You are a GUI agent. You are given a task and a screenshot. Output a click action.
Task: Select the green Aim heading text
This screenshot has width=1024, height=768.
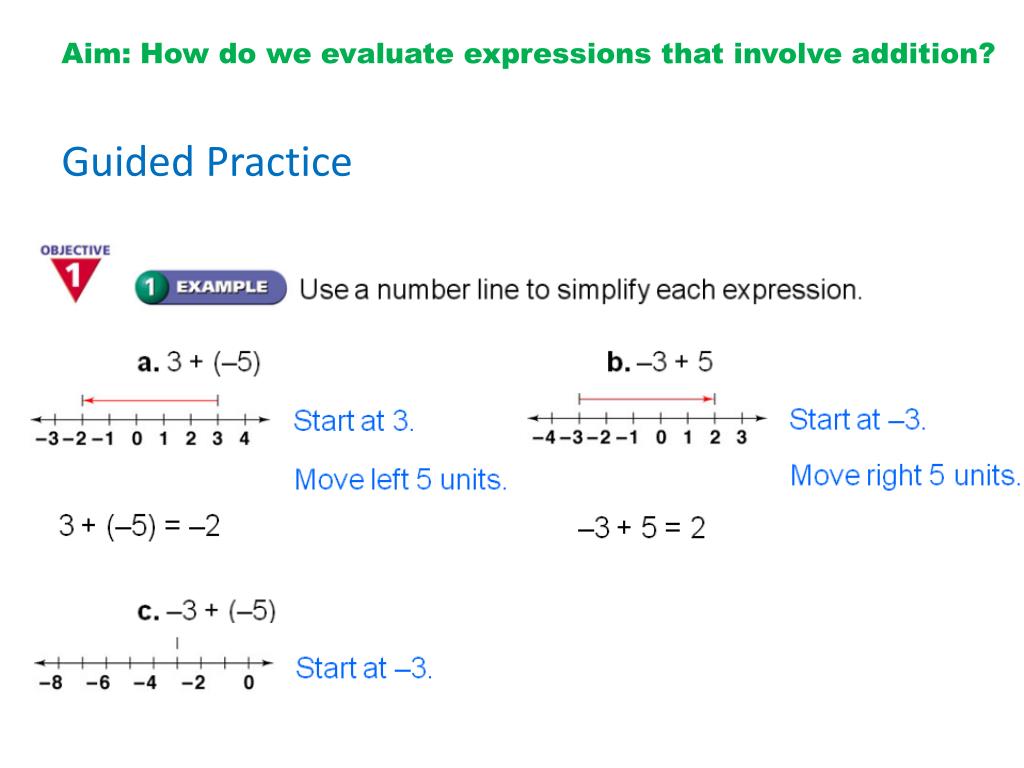[528, 54]
